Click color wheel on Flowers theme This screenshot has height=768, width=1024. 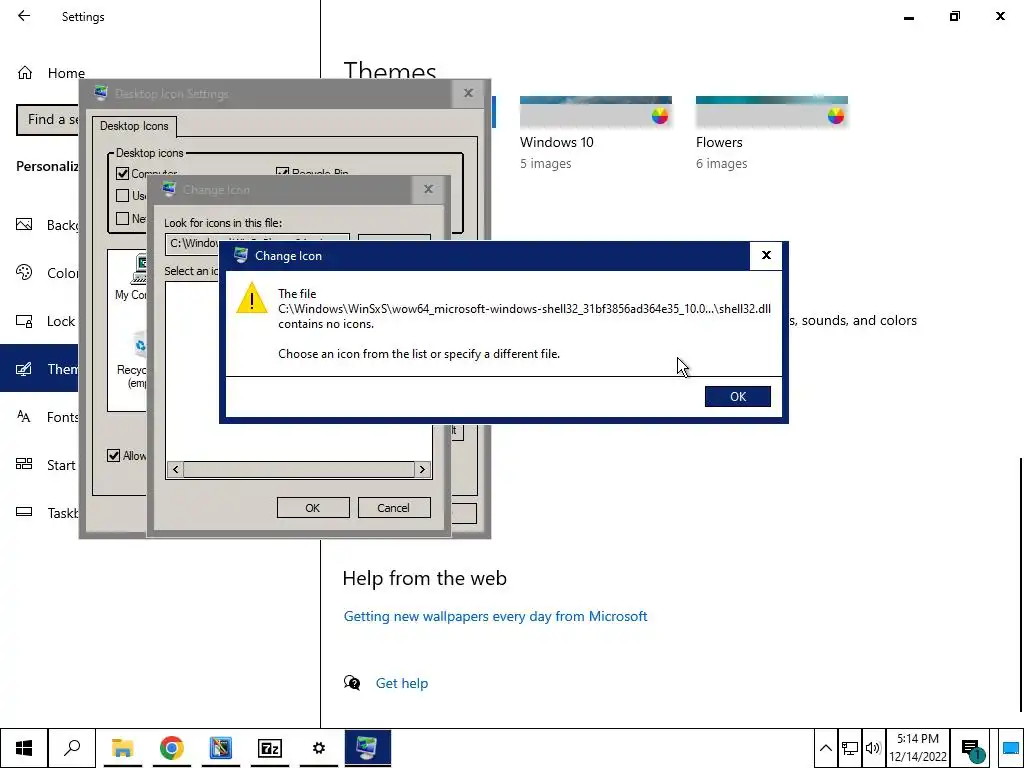(x=836, y=116)
